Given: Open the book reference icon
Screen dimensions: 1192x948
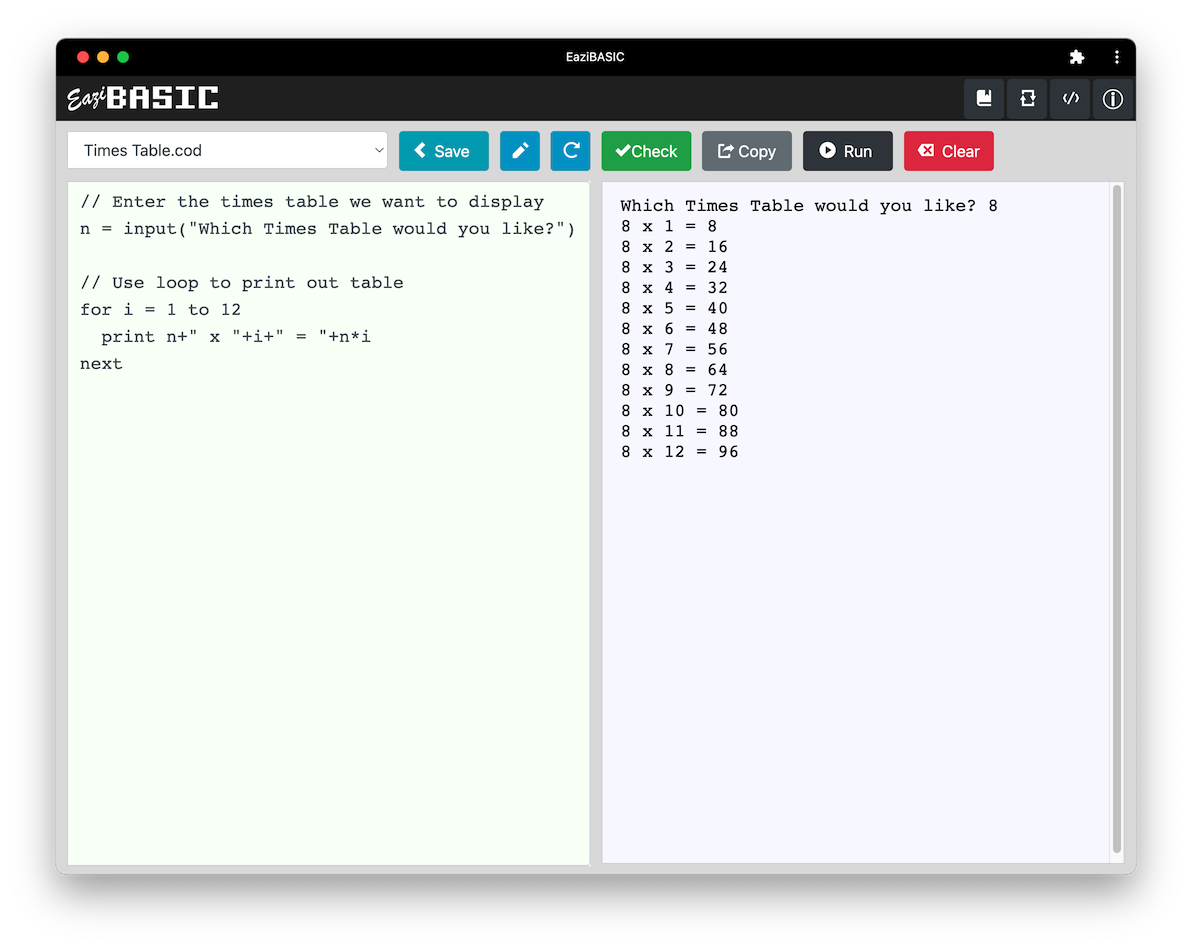Looking at the screenshot, I should click(984, 99).
